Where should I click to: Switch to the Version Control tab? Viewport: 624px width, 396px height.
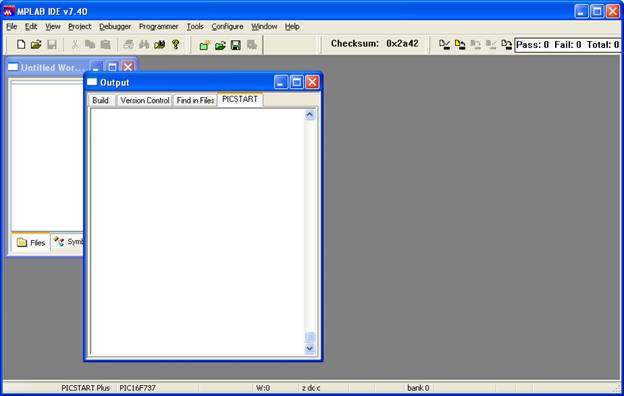(x=144, y=100)
